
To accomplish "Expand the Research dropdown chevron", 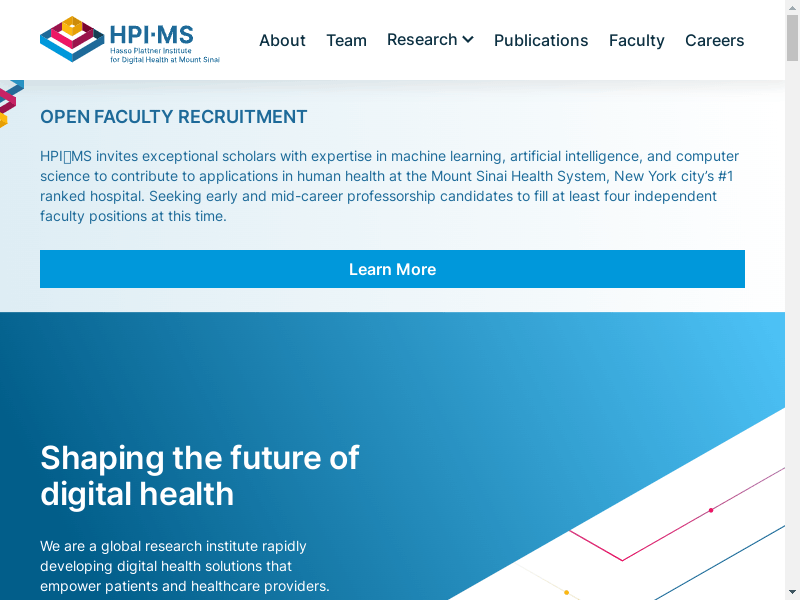I will click(468, 39).
